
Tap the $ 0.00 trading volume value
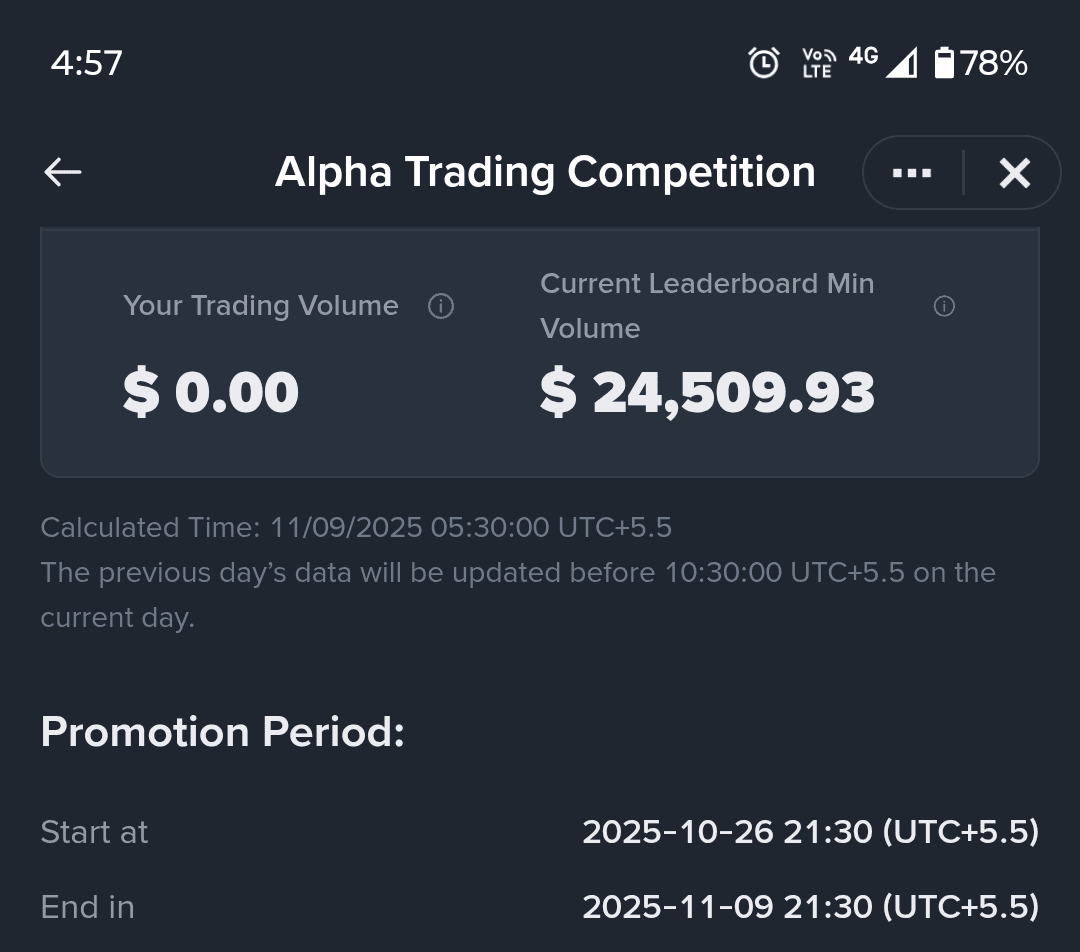pos(211,392)
